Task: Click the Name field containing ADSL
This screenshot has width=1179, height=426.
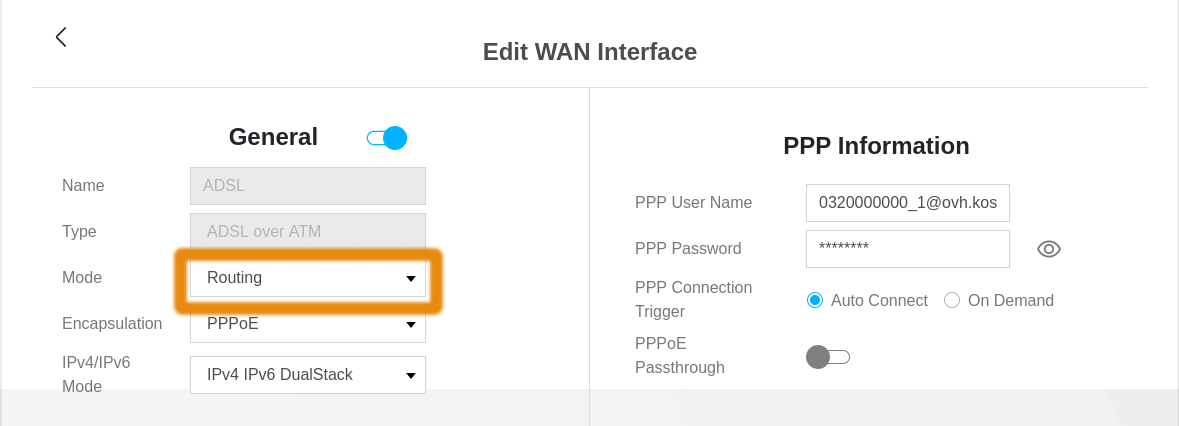Action: point(308,185)
